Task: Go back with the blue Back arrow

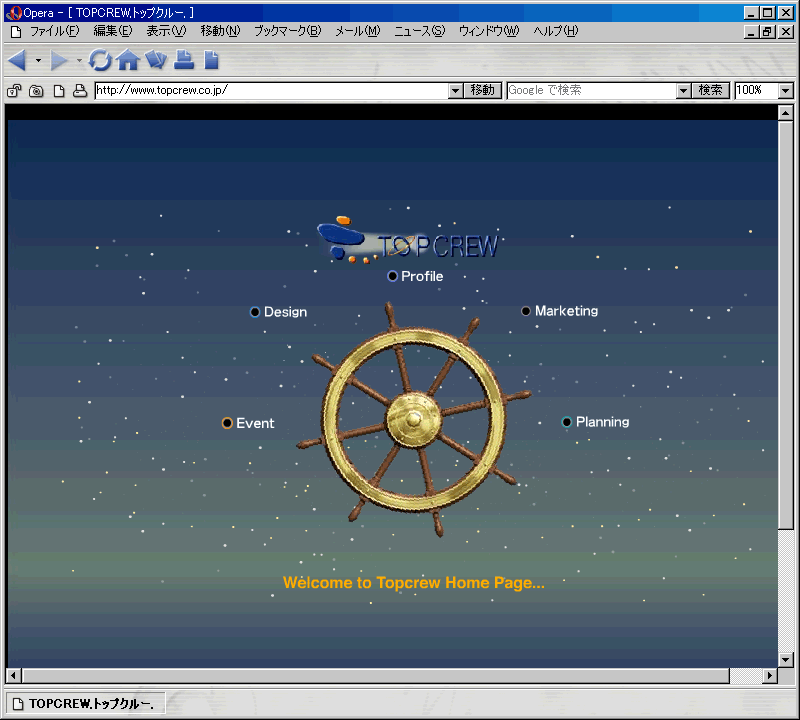Action: point(17,60)
